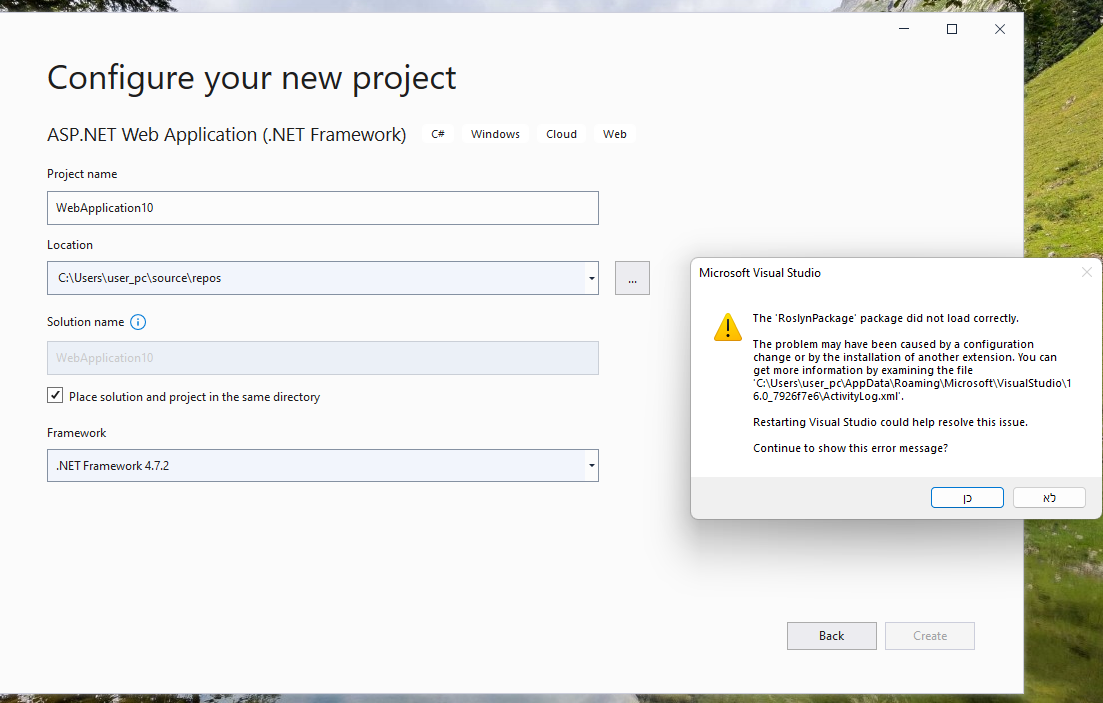
Task: Click the Windows project tag
Action: click(495, 134)
